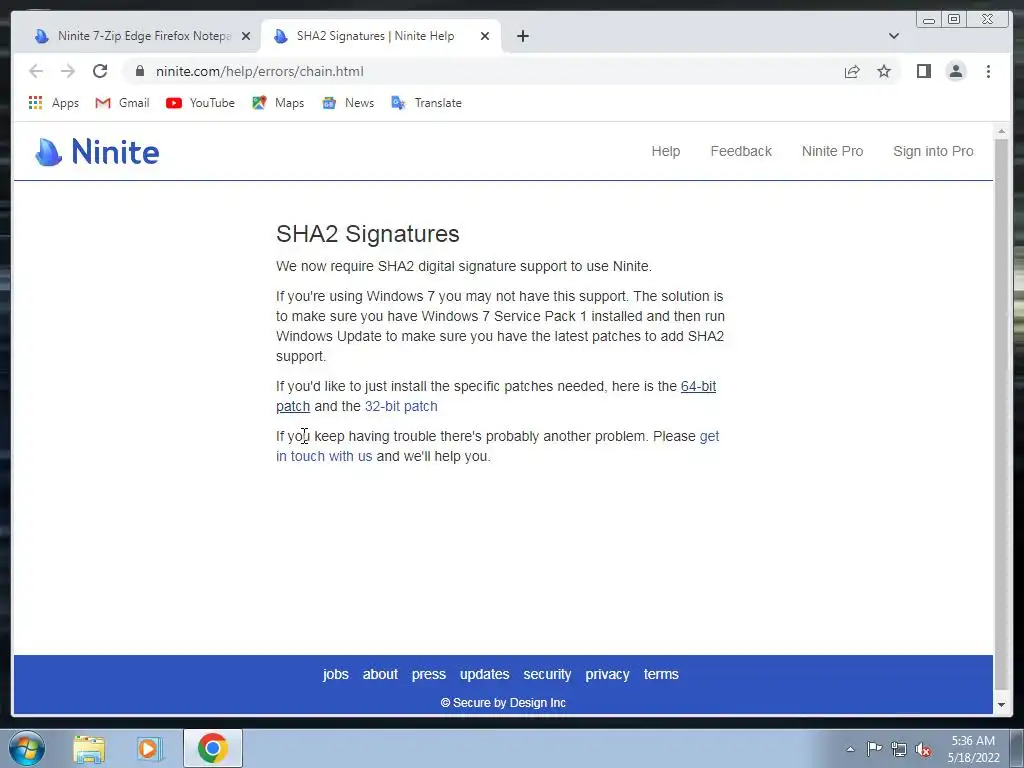
Task: Open the Translate bookmark
Action: 426,103
